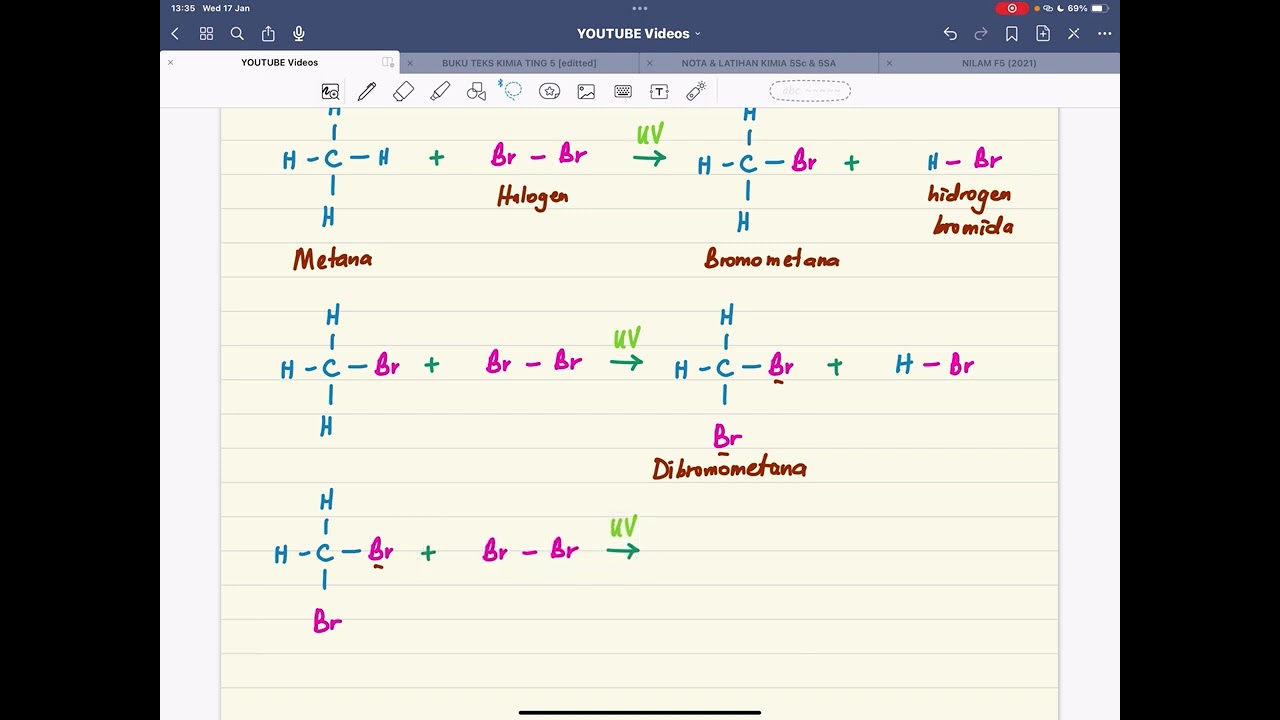1280x720 pixels.
Task: Select the Shapes tool
Action: (476, 92)
